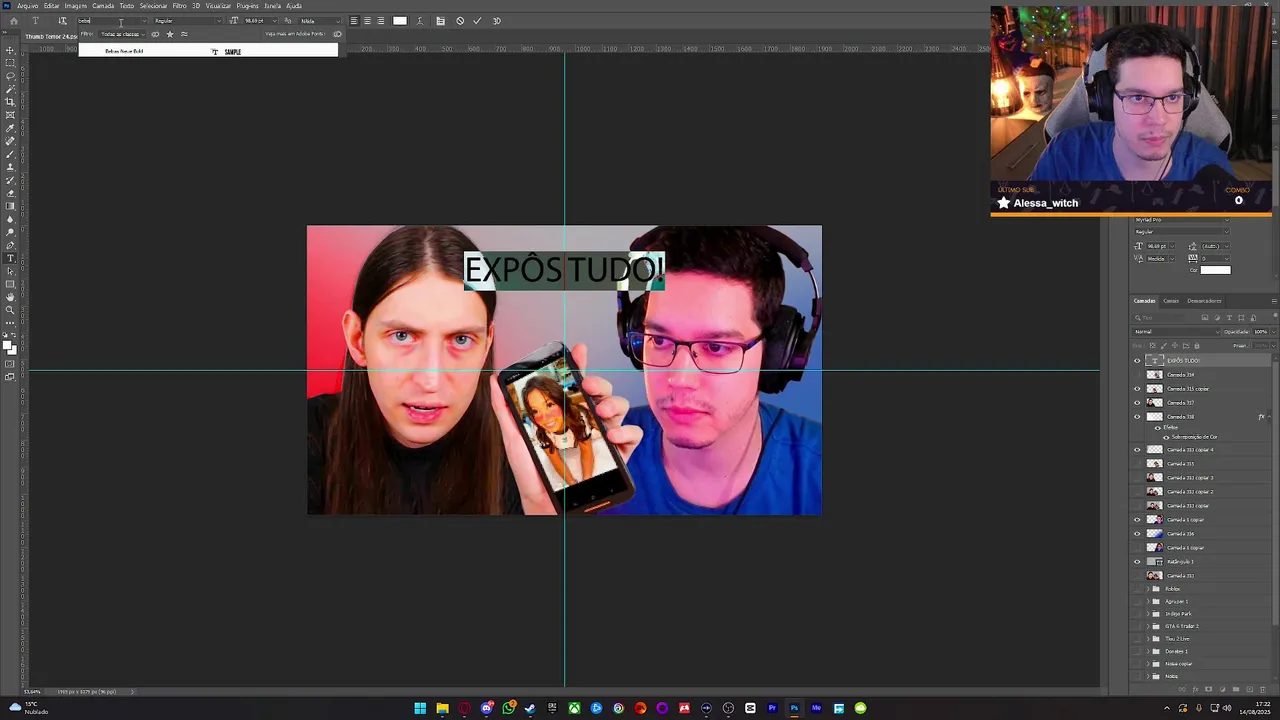Open Character and Paragraph panels icon
The width and height of the screenshot is (1280, 720).
coord(440,21)
